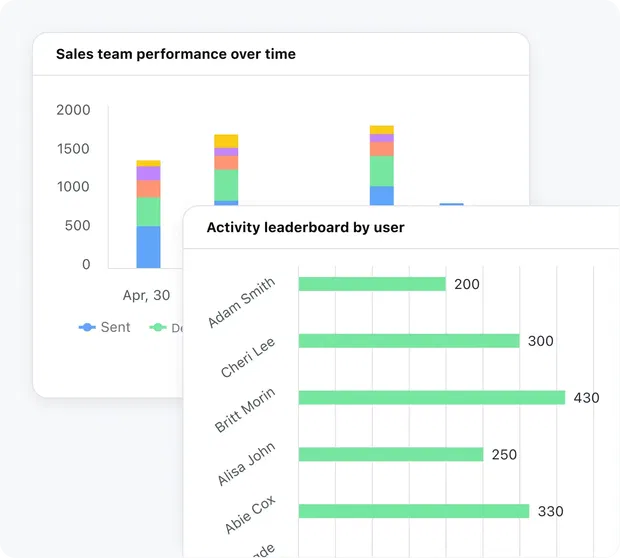This screenshot has width=620, height=558.
Task: Click the 'Britt Morin' name label
Action: (x=244, y=410)
